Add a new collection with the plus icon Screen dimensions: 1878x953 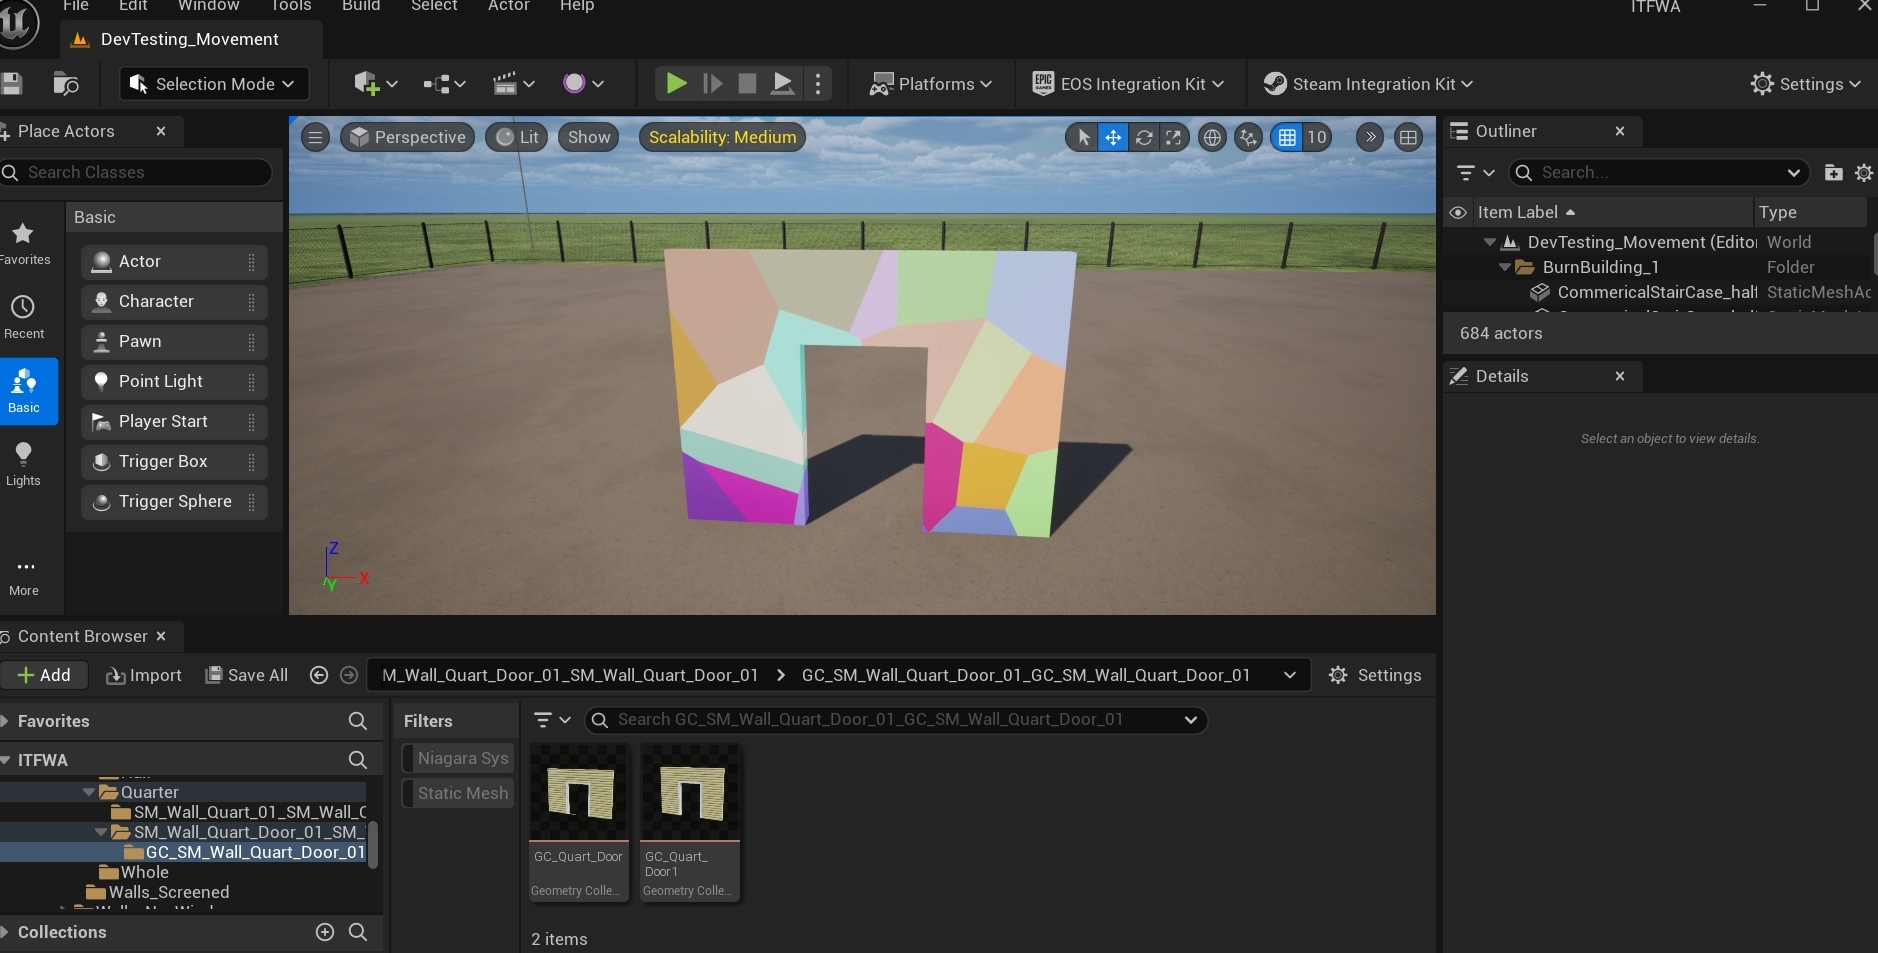click(325, 932)
